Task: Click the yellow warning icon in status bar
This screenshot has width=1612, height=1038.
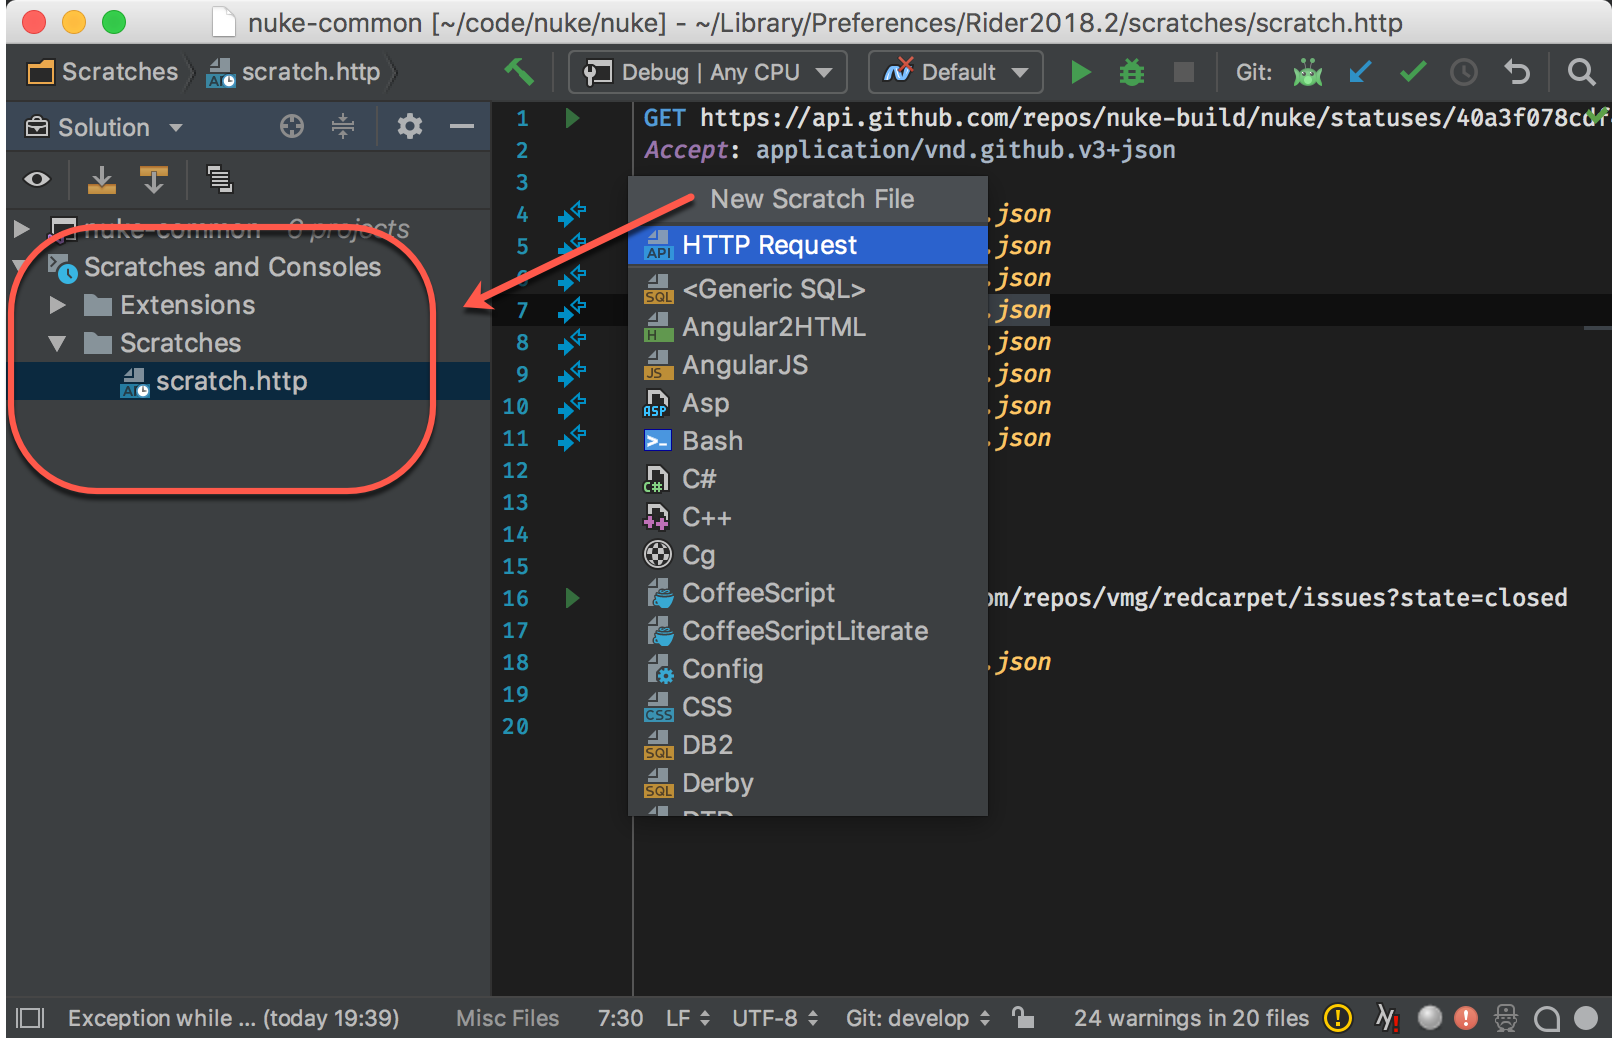Action: point(1337,1018)
